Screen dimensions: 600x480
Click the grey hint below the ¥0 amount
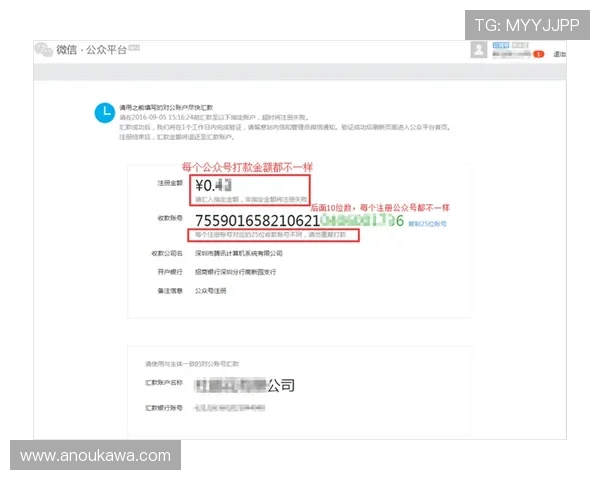(x=251, y=199)
